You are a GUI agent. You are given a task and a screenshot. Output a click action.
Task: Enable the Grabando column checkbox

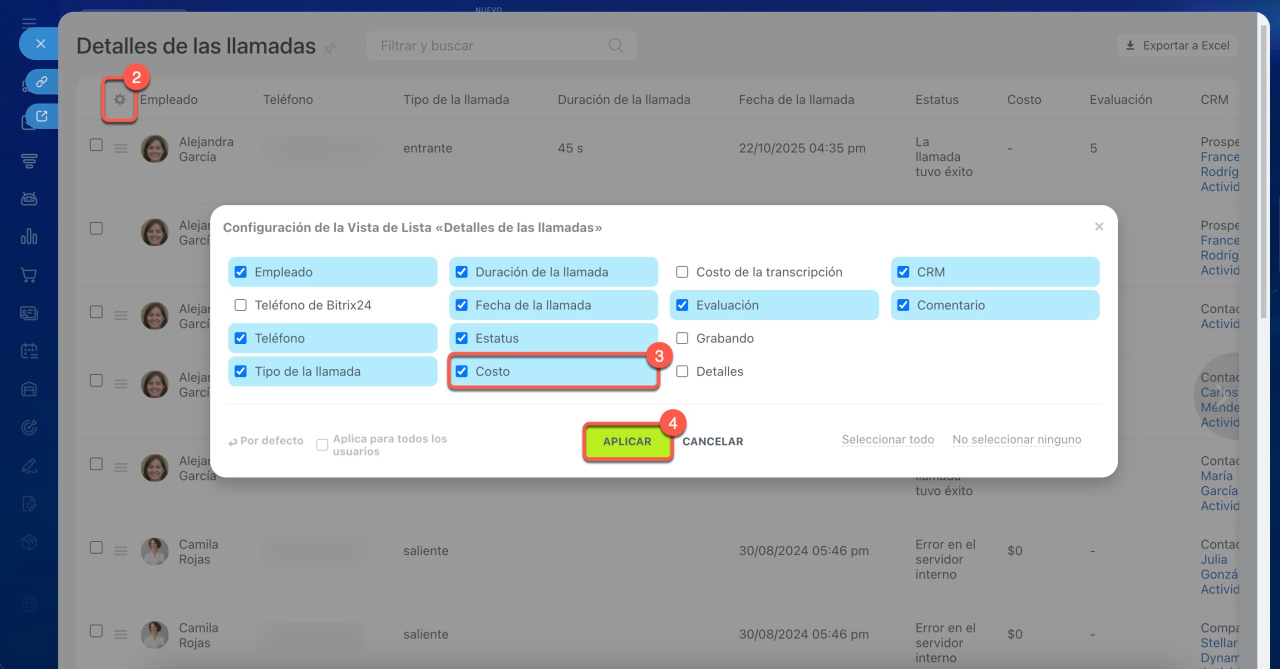(x=682, y=338)
